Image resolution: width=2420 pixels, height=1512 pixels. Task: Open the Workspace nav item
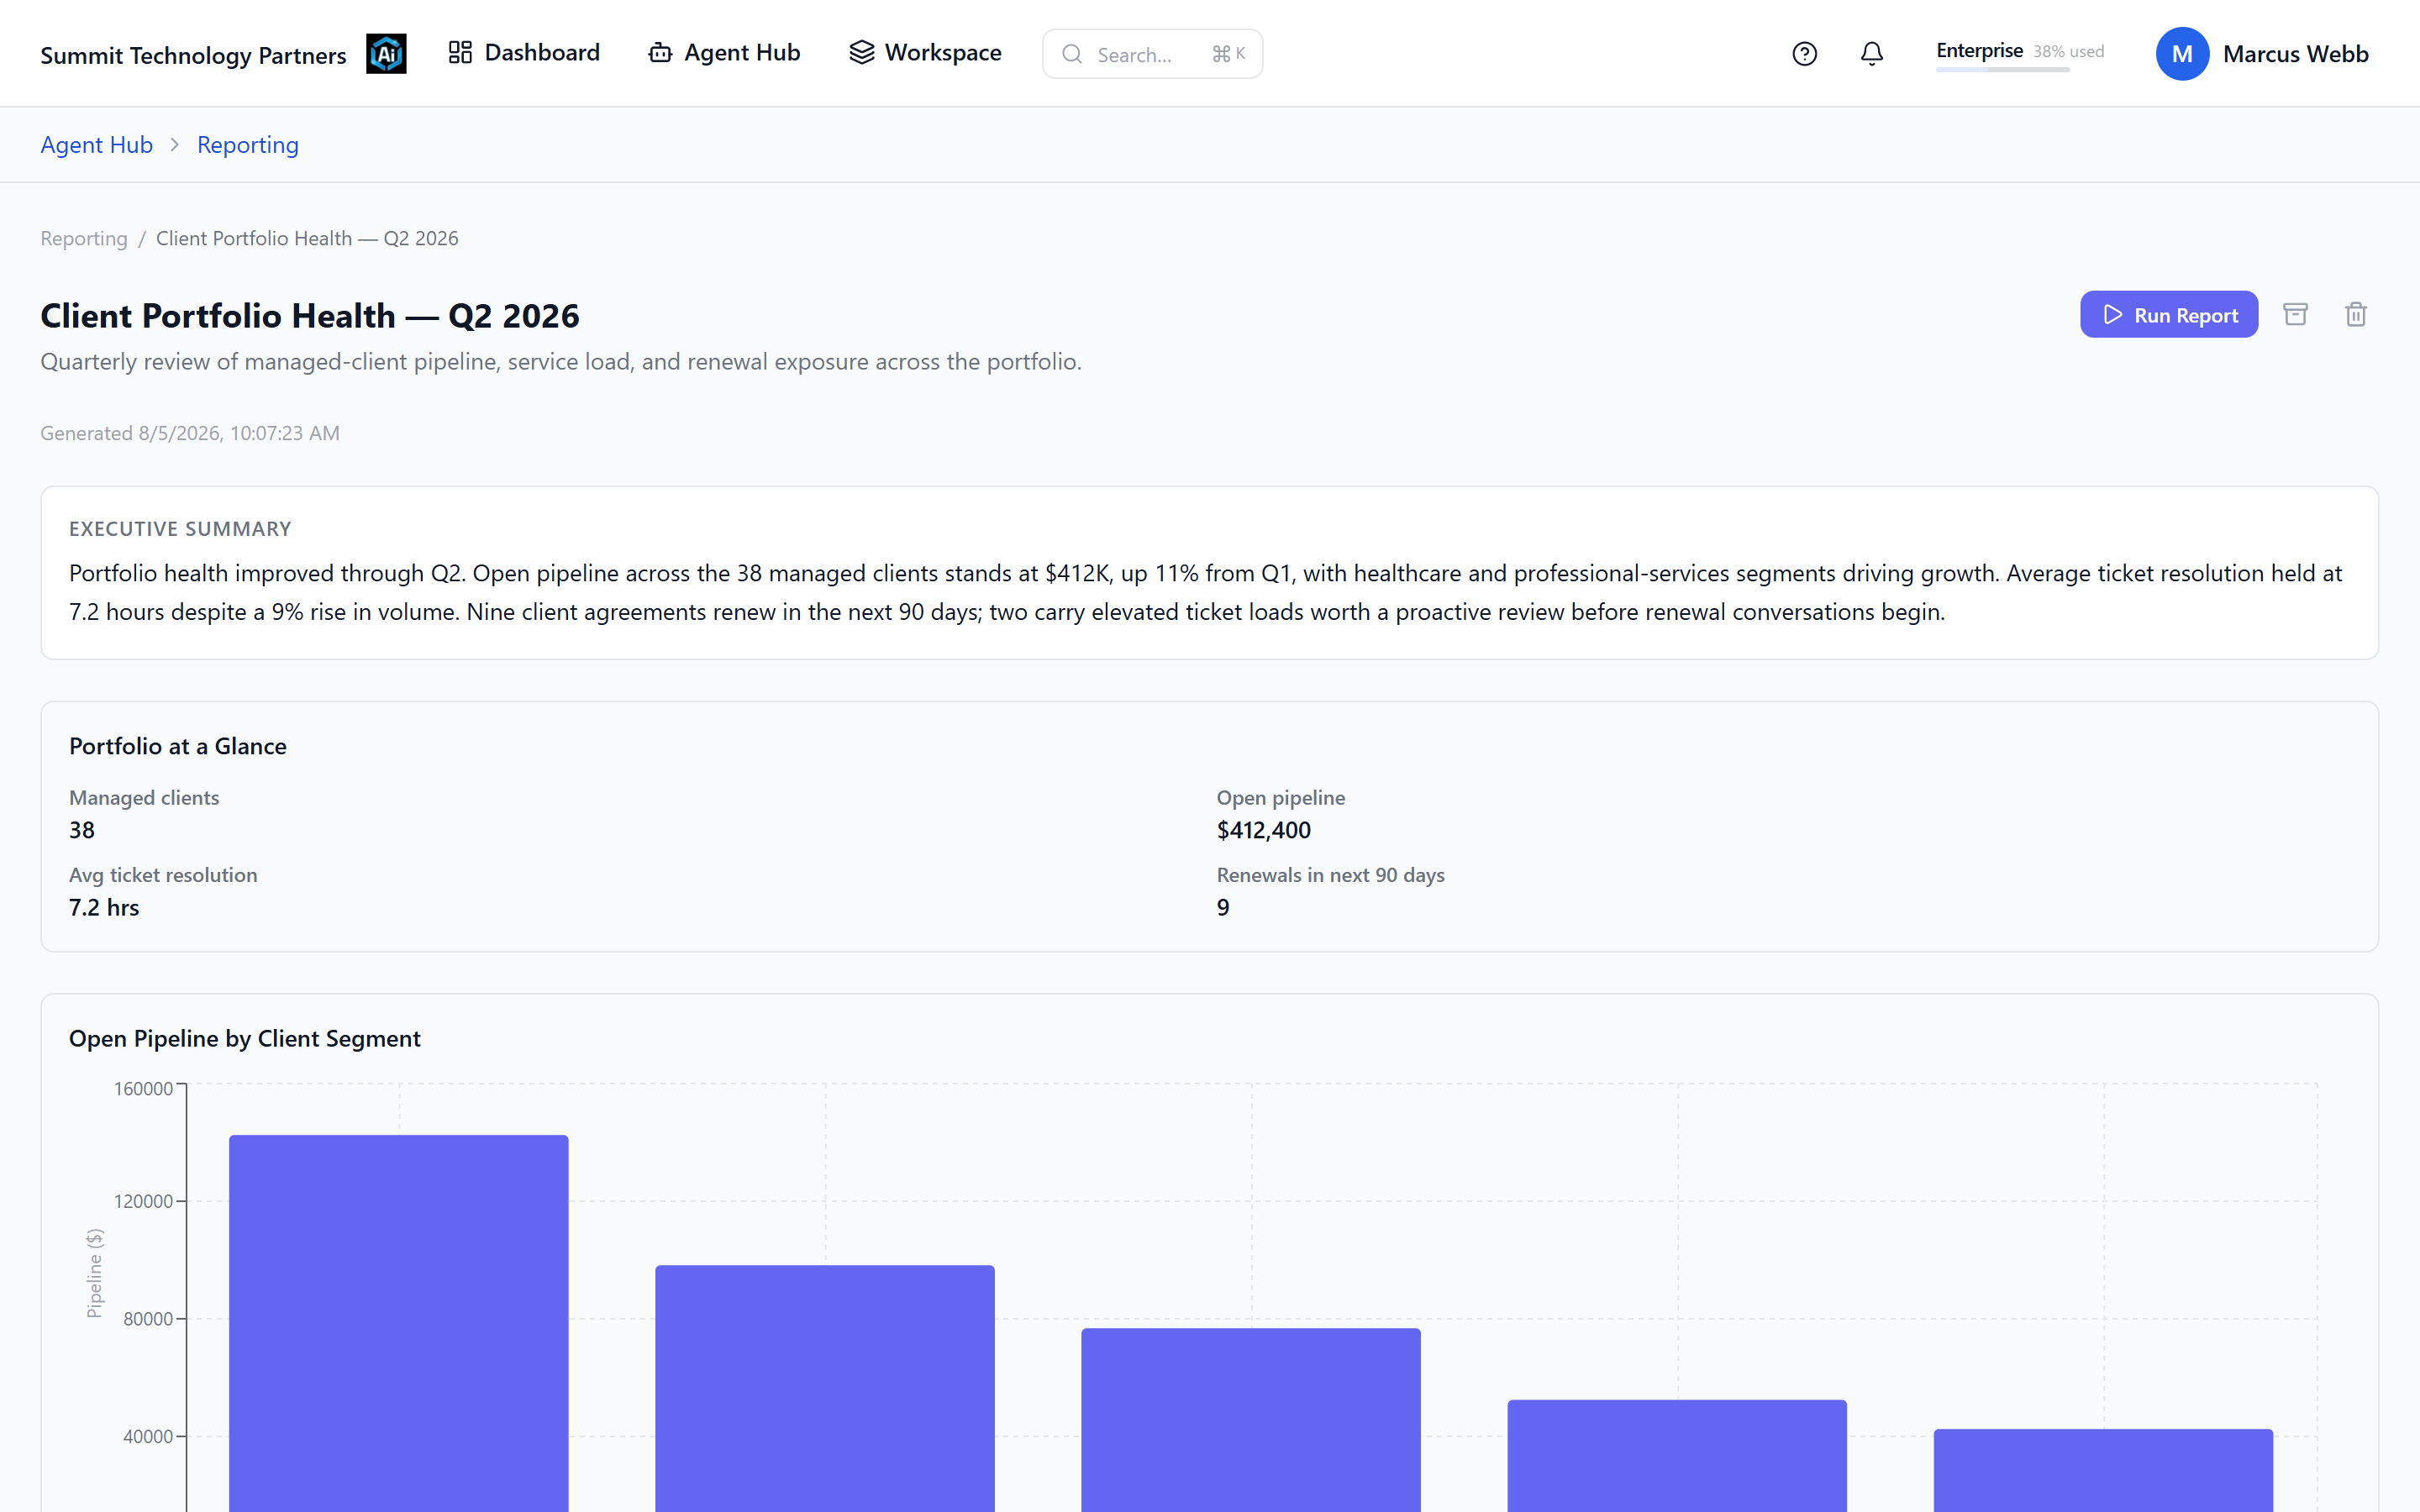[925, 53]
